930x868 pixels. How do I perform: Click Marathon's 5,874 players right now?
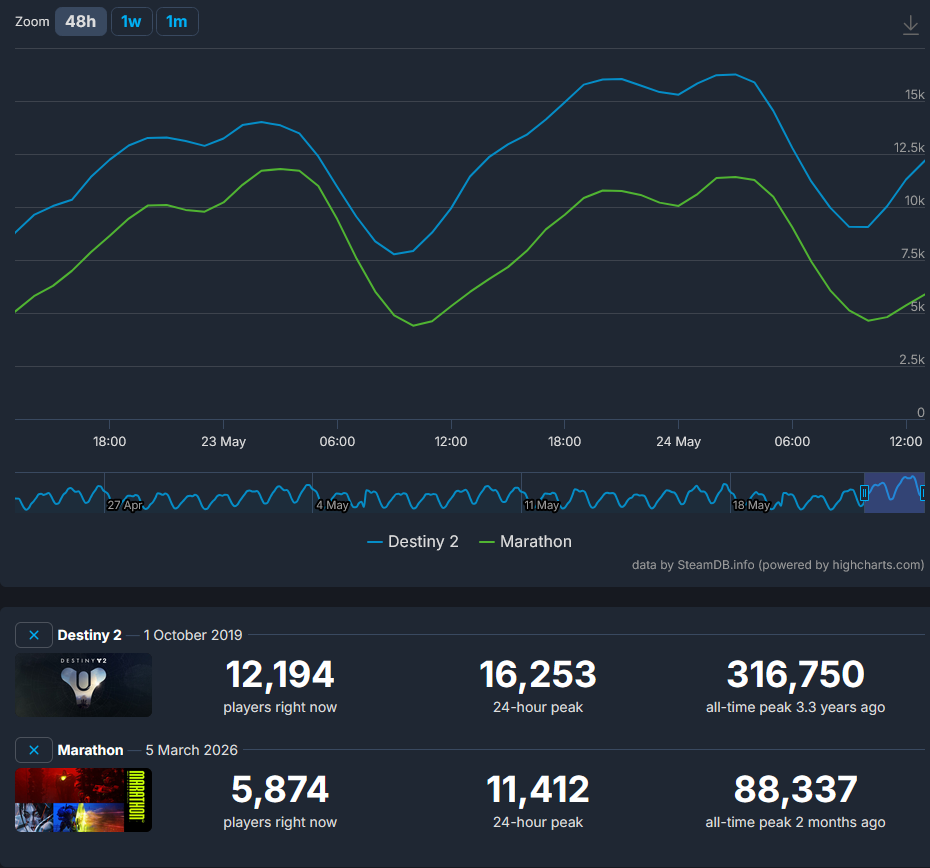tap(280, 790)
